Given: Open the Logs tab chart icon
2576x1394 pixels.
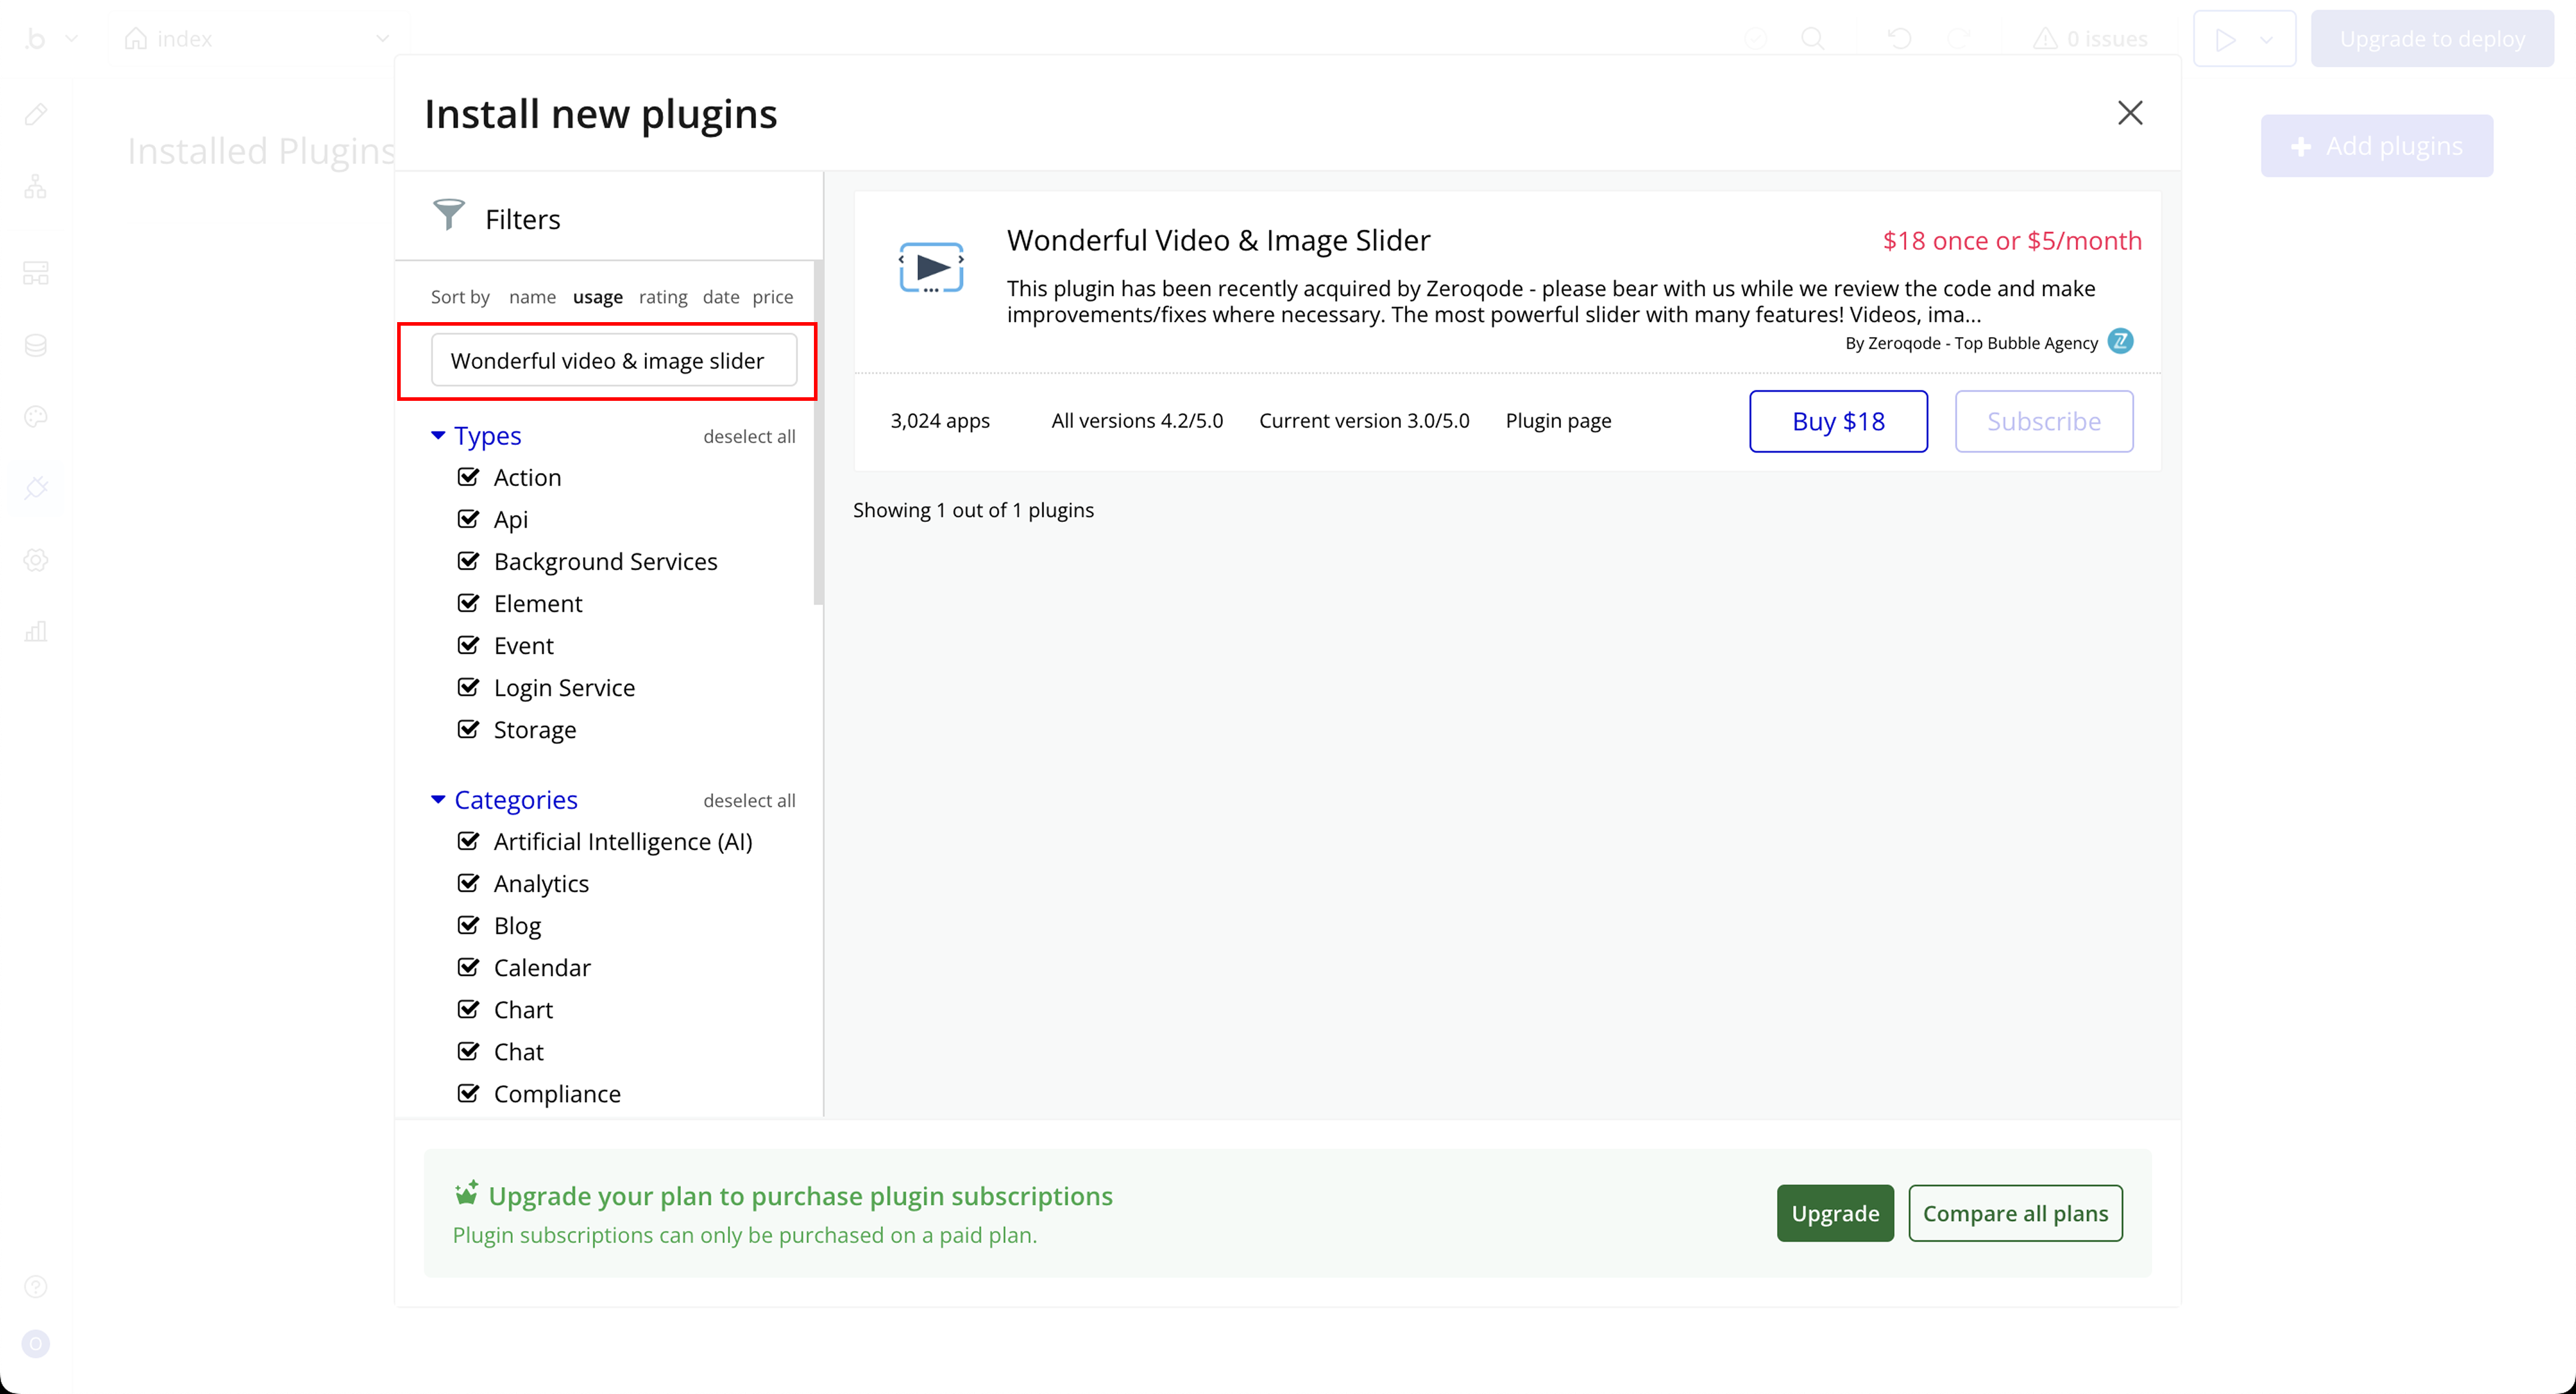Looking at the screenshot, I should 36,632.
